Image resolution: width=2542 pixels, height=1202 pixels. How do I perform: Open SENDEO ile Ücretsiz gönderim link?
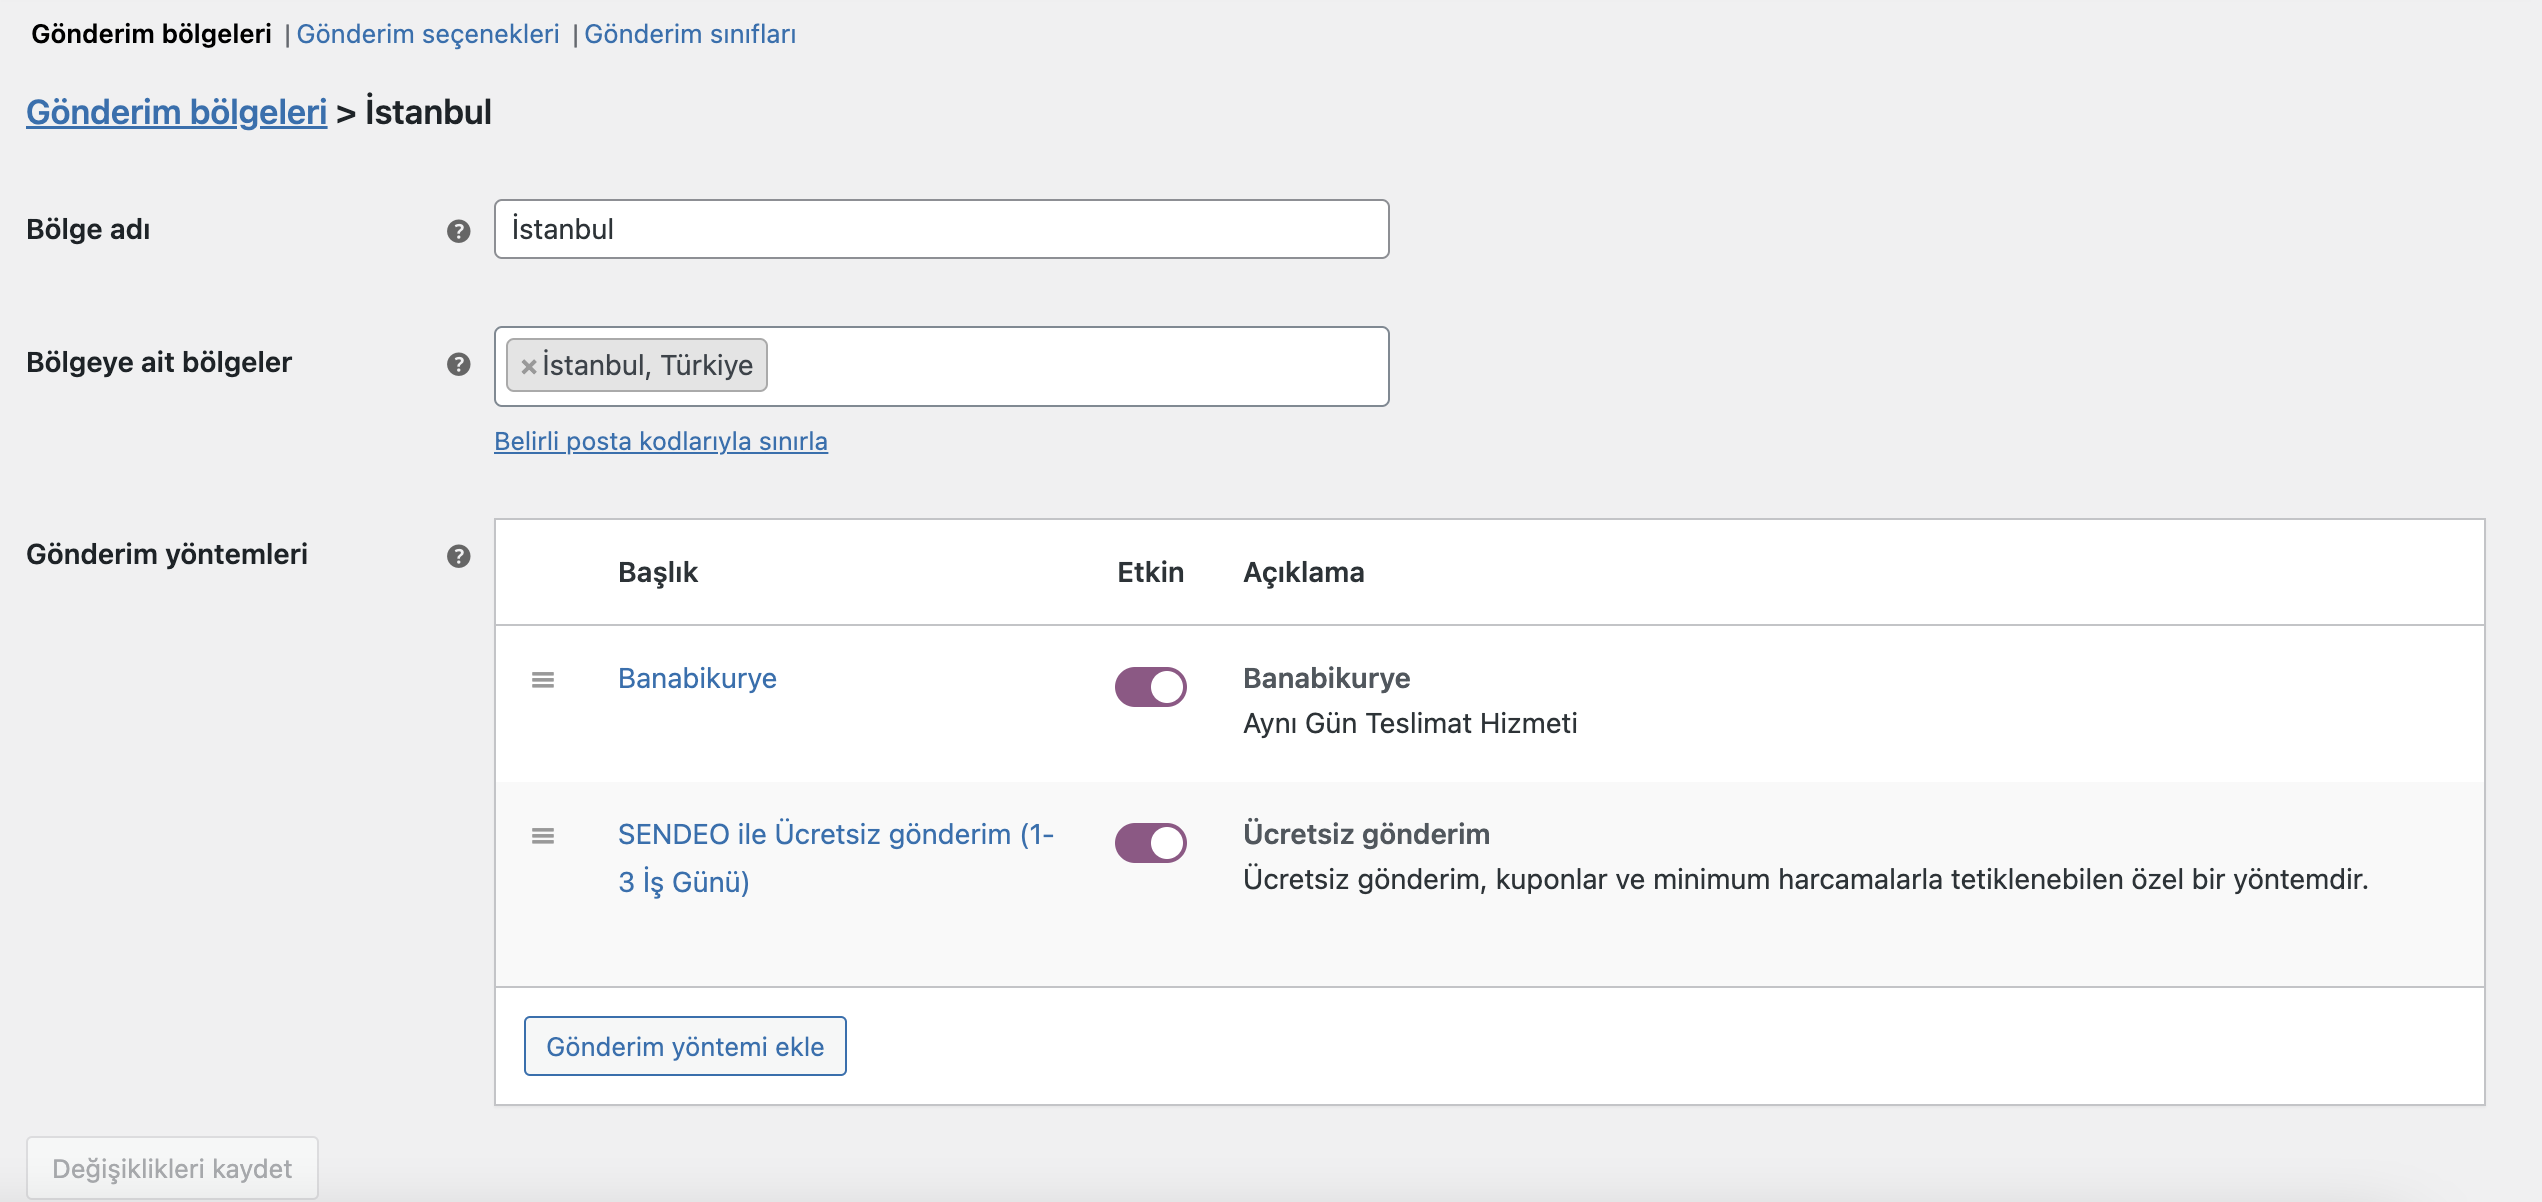tap(836, 858)
